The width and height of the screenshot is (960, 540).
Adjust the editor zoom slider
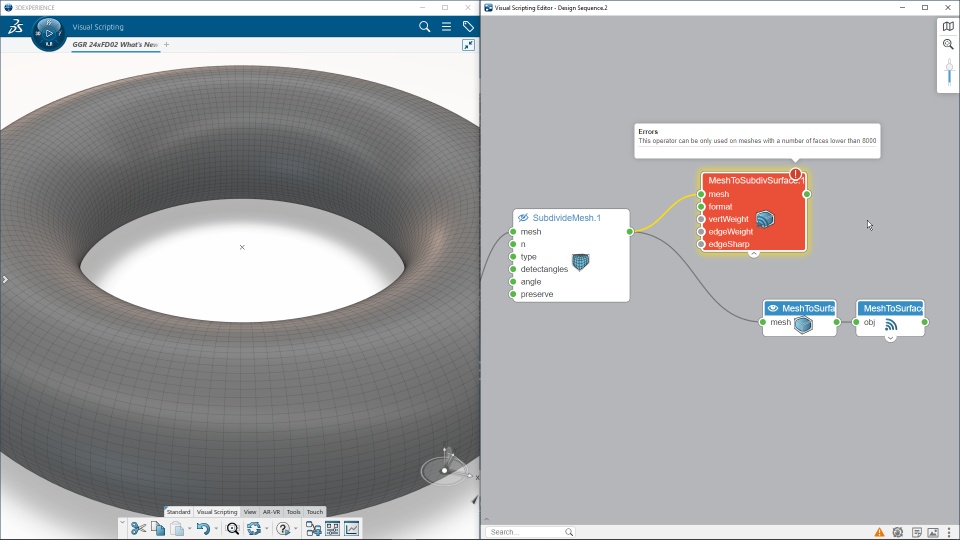pos(950,72)
